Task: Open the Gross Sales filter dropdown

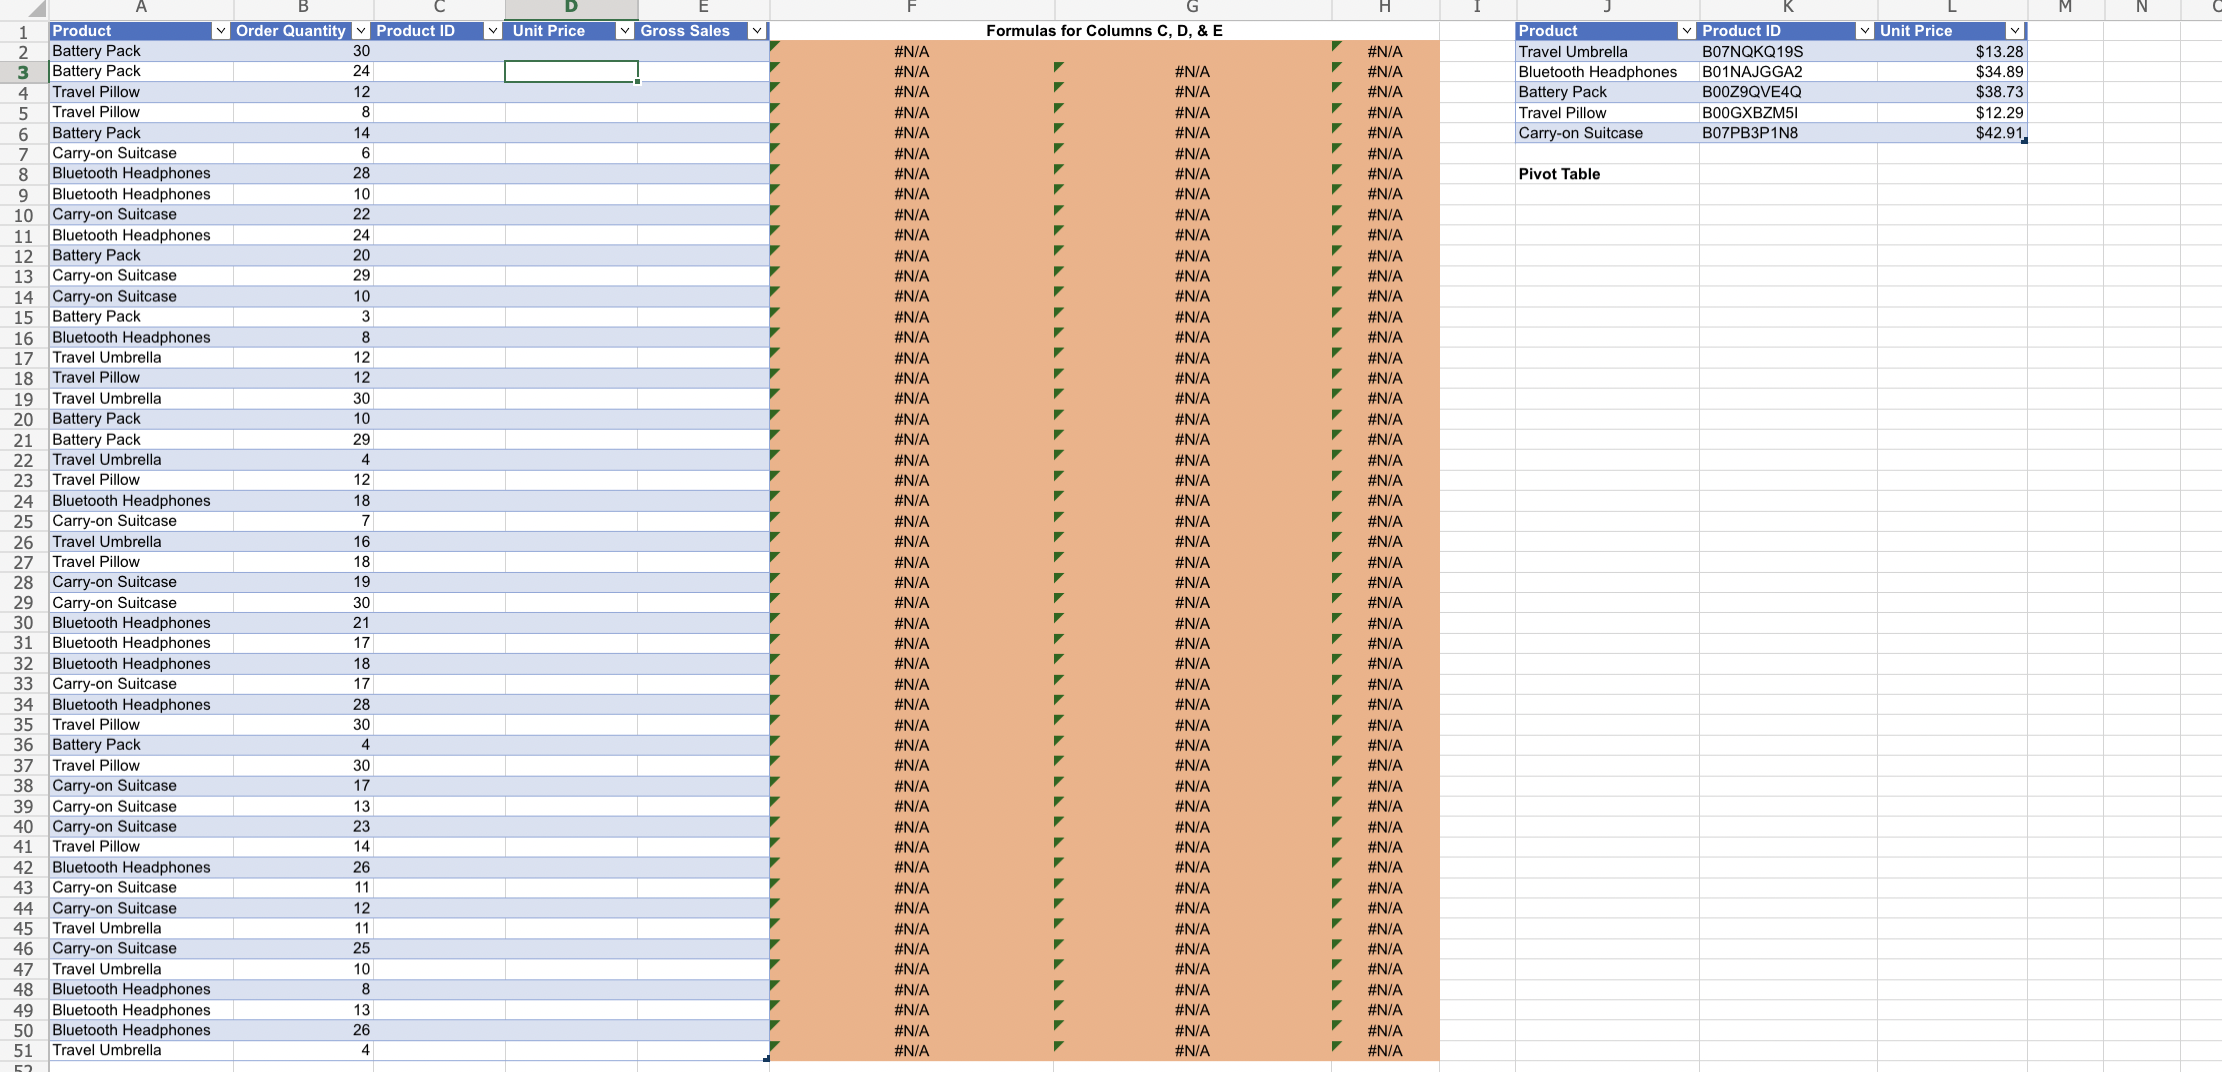Action: (757, 31)
